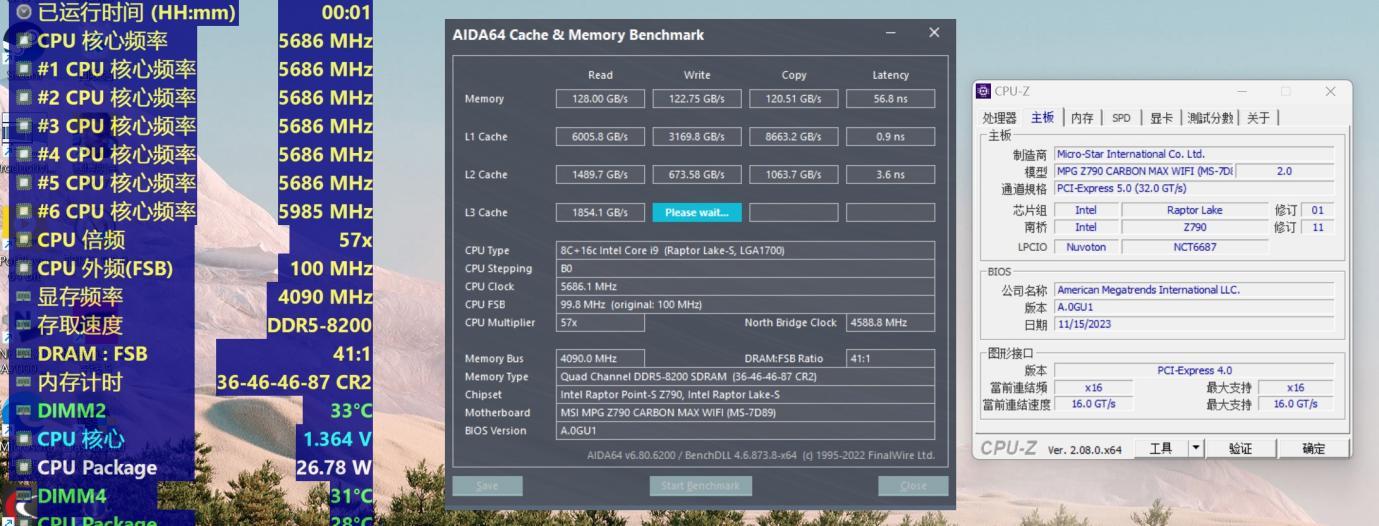The height and width of the screenshot is (526, 1379).
Task: Click the chip icon beside CPU 倍频
Action: 24,240
